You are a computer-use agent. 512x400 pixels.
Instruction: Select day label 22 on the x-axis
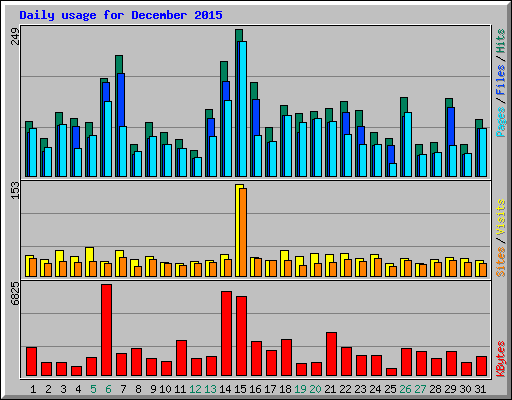point(345,389)
